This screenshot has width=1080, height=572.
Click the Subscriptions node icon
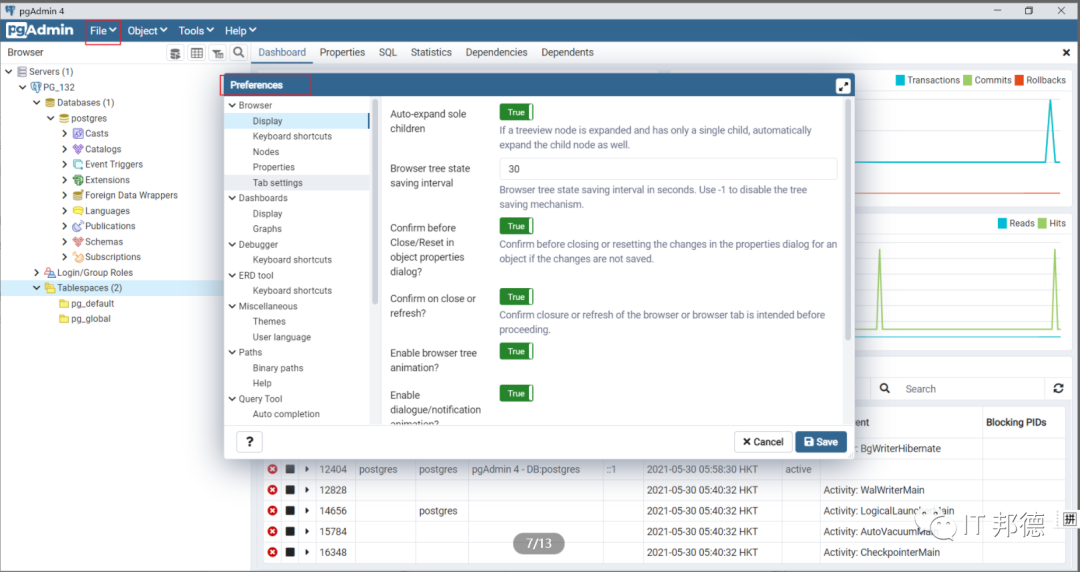[78, 257]
